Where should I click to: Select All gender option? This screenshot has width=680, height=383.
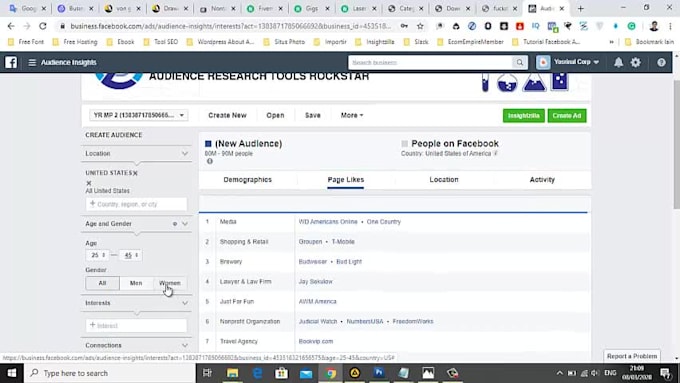[102, 283]
